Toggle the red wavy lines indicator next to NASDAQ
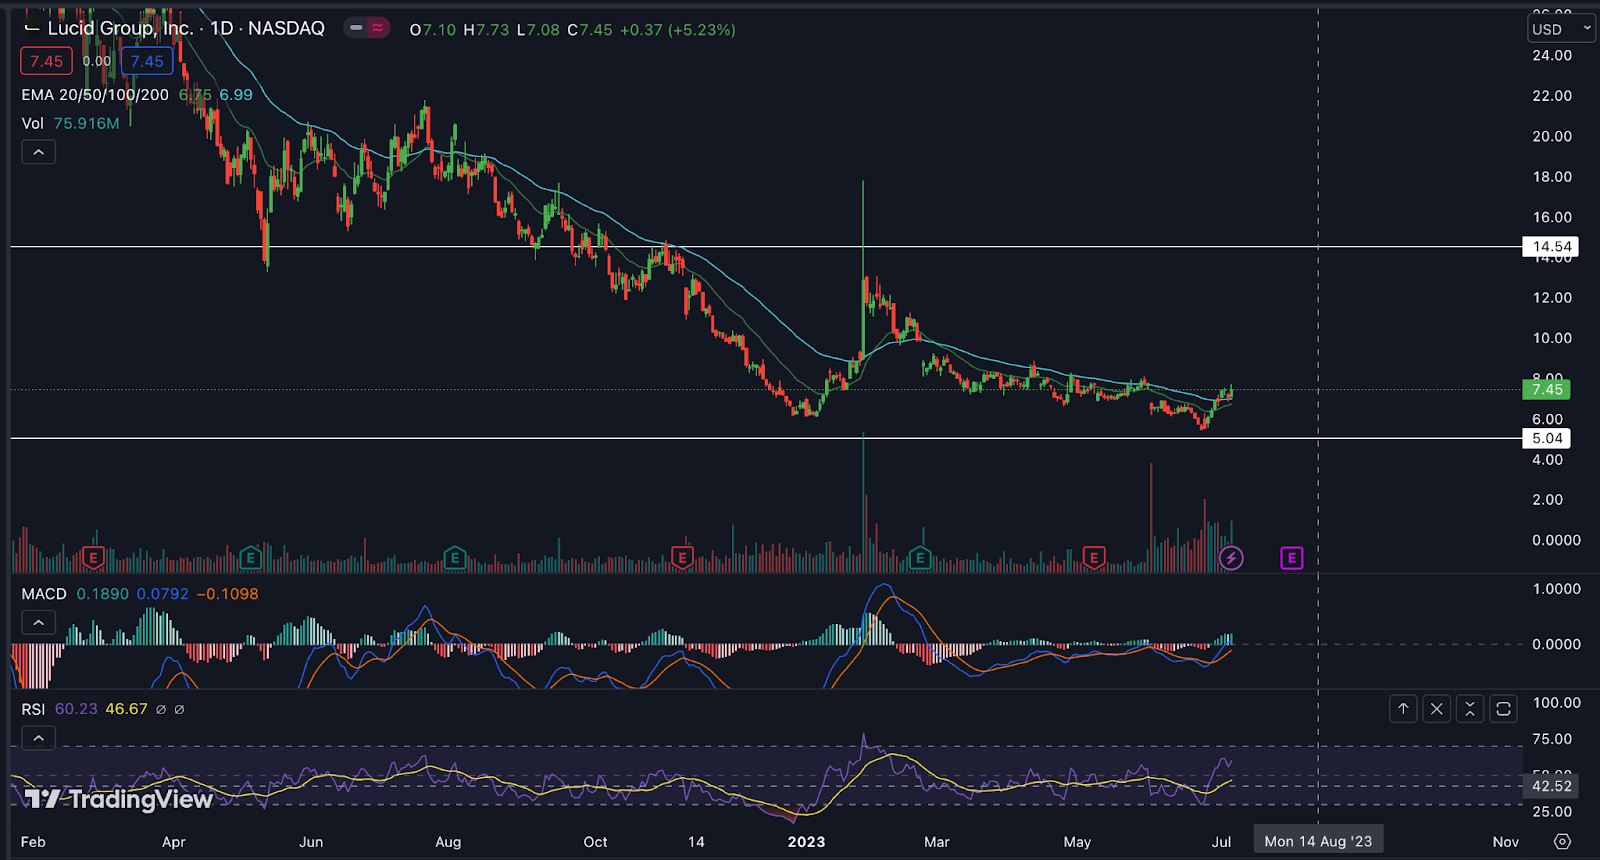 [377, 28]
